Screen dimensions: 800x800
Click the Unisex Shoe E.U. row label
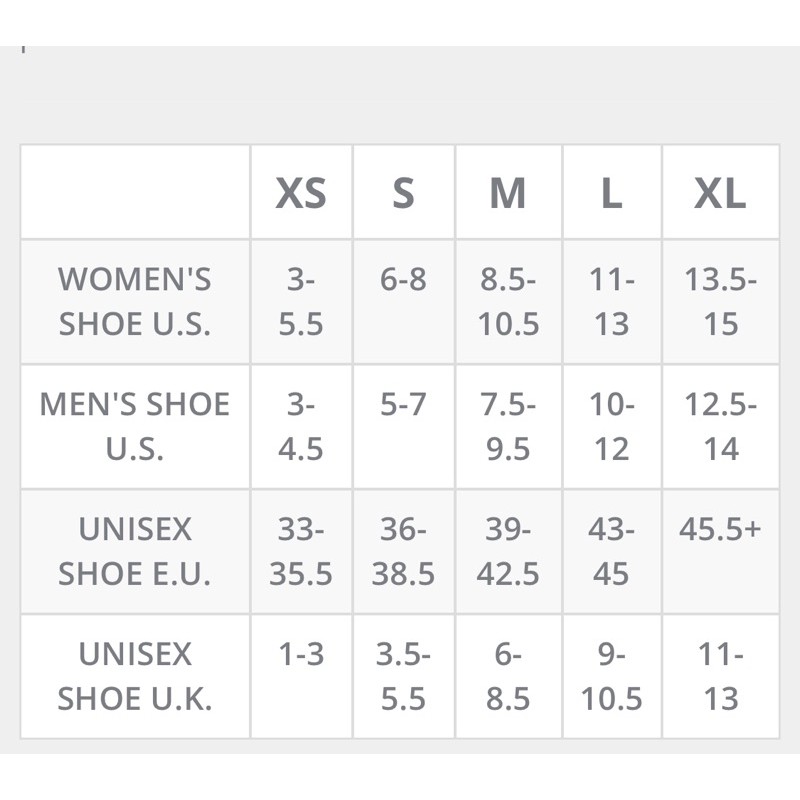tap(135, 551)
